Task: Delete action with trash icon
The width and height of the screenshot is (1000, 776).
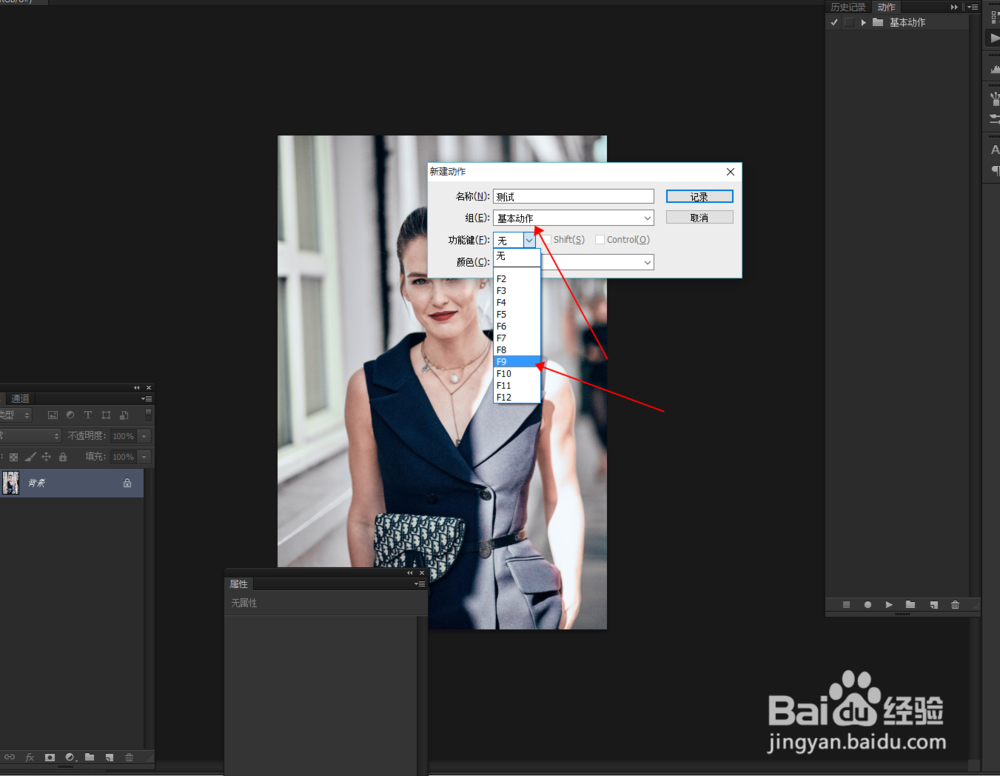Action: (955, 604)
